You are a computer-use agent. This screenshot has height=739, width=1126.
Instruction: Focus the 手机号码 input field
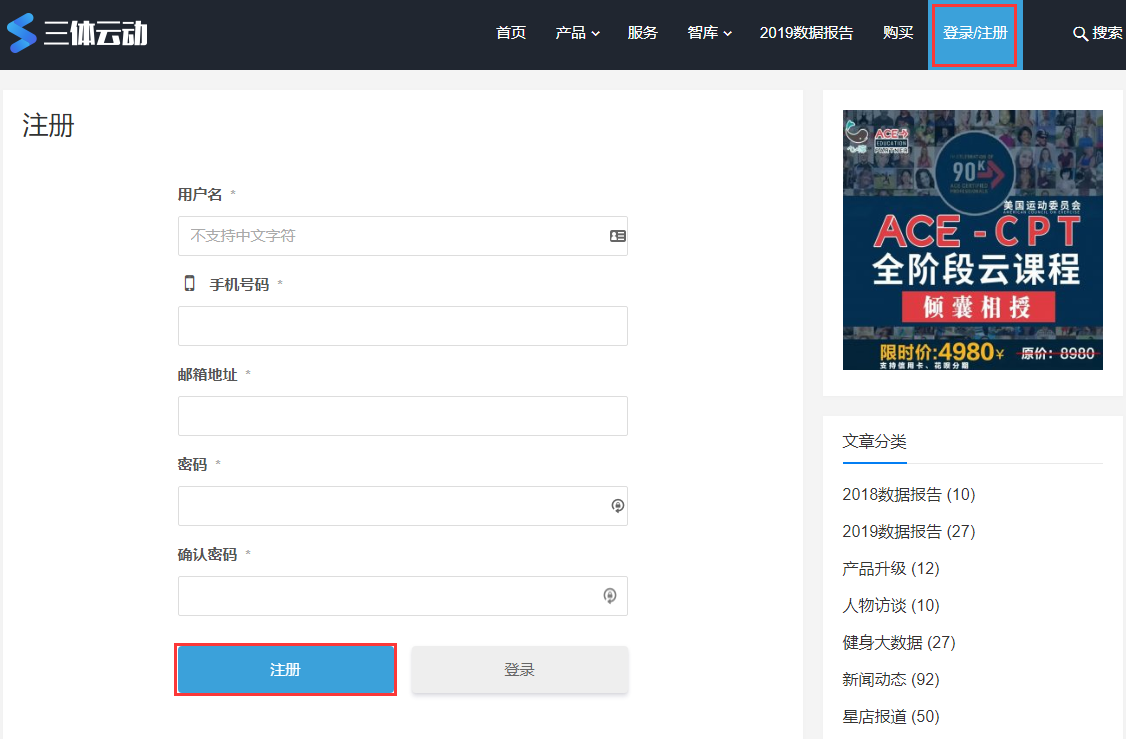tap(403, 326)
